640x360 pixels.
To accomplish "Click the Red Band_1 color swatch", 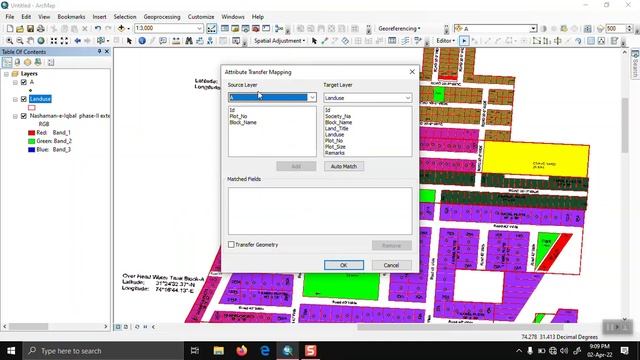I will 31,133.
